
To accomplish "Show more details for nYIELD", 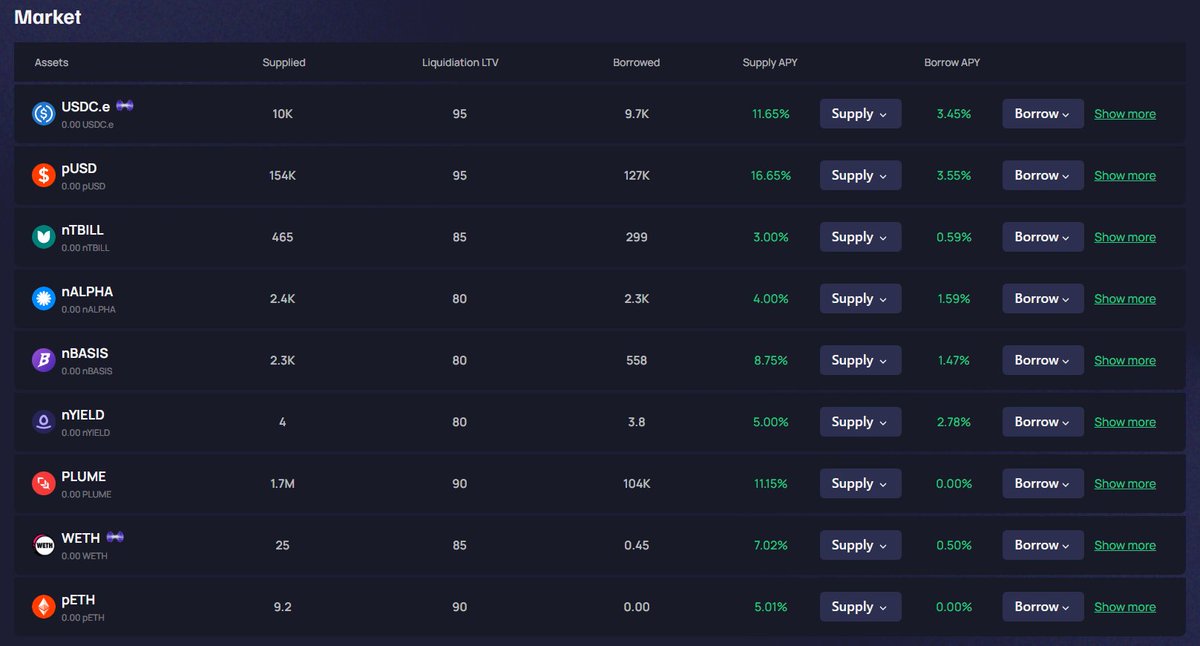I will click(x=1125, y=423).
